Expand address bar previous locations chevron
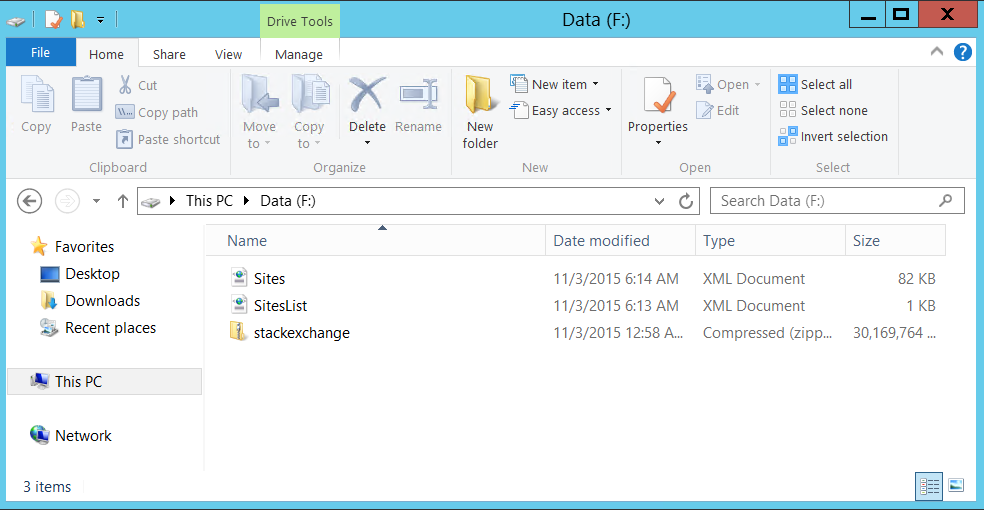 coord(659,201)
